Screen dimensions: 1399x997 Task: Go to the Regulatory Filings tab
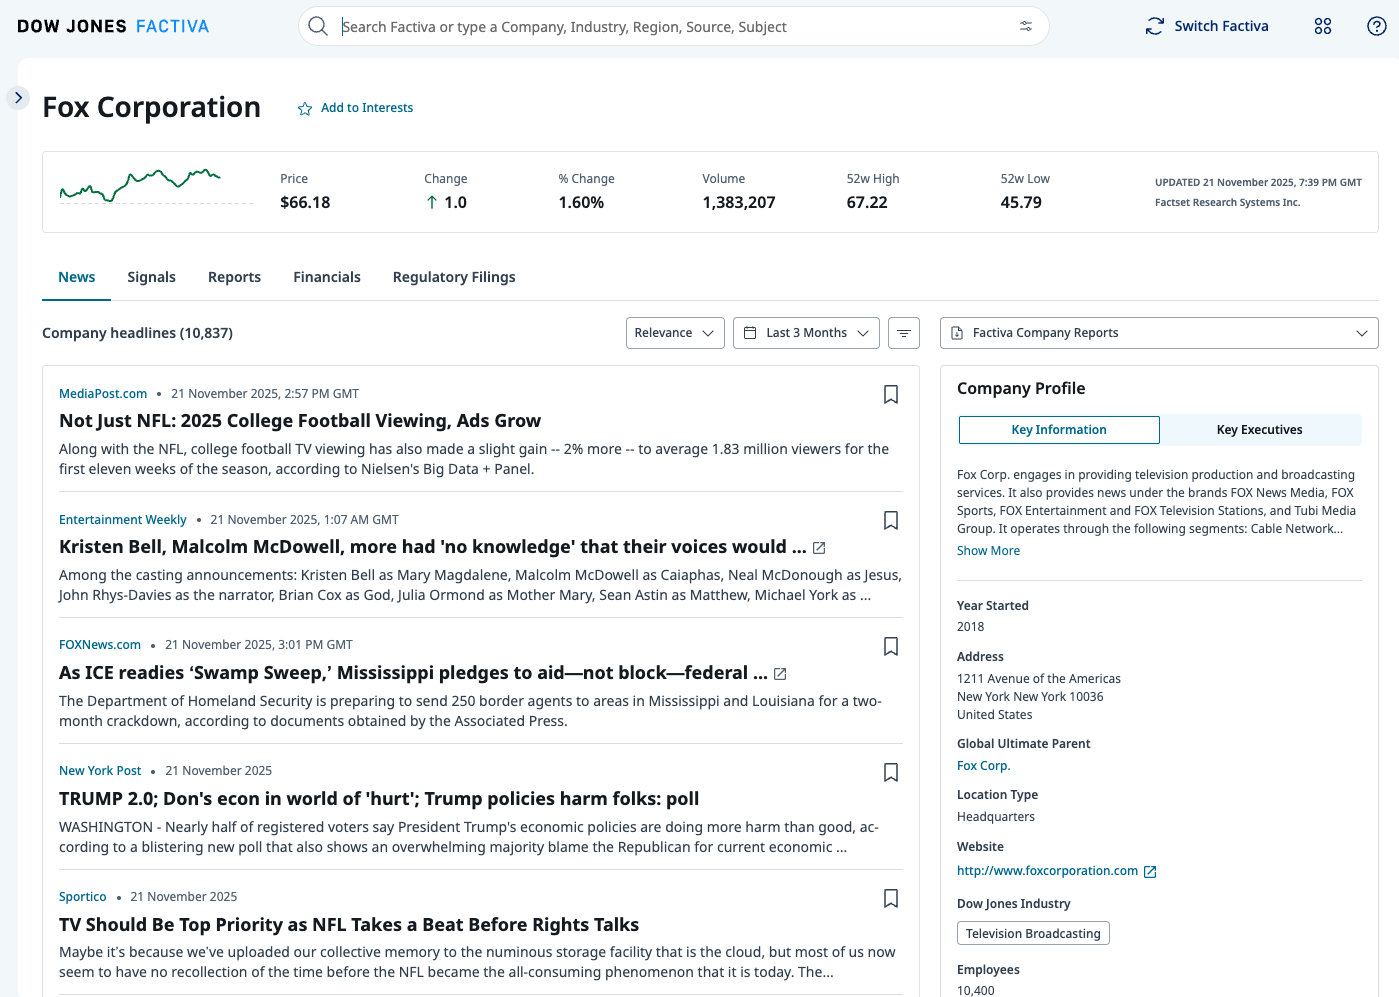(x=454, y=277)
